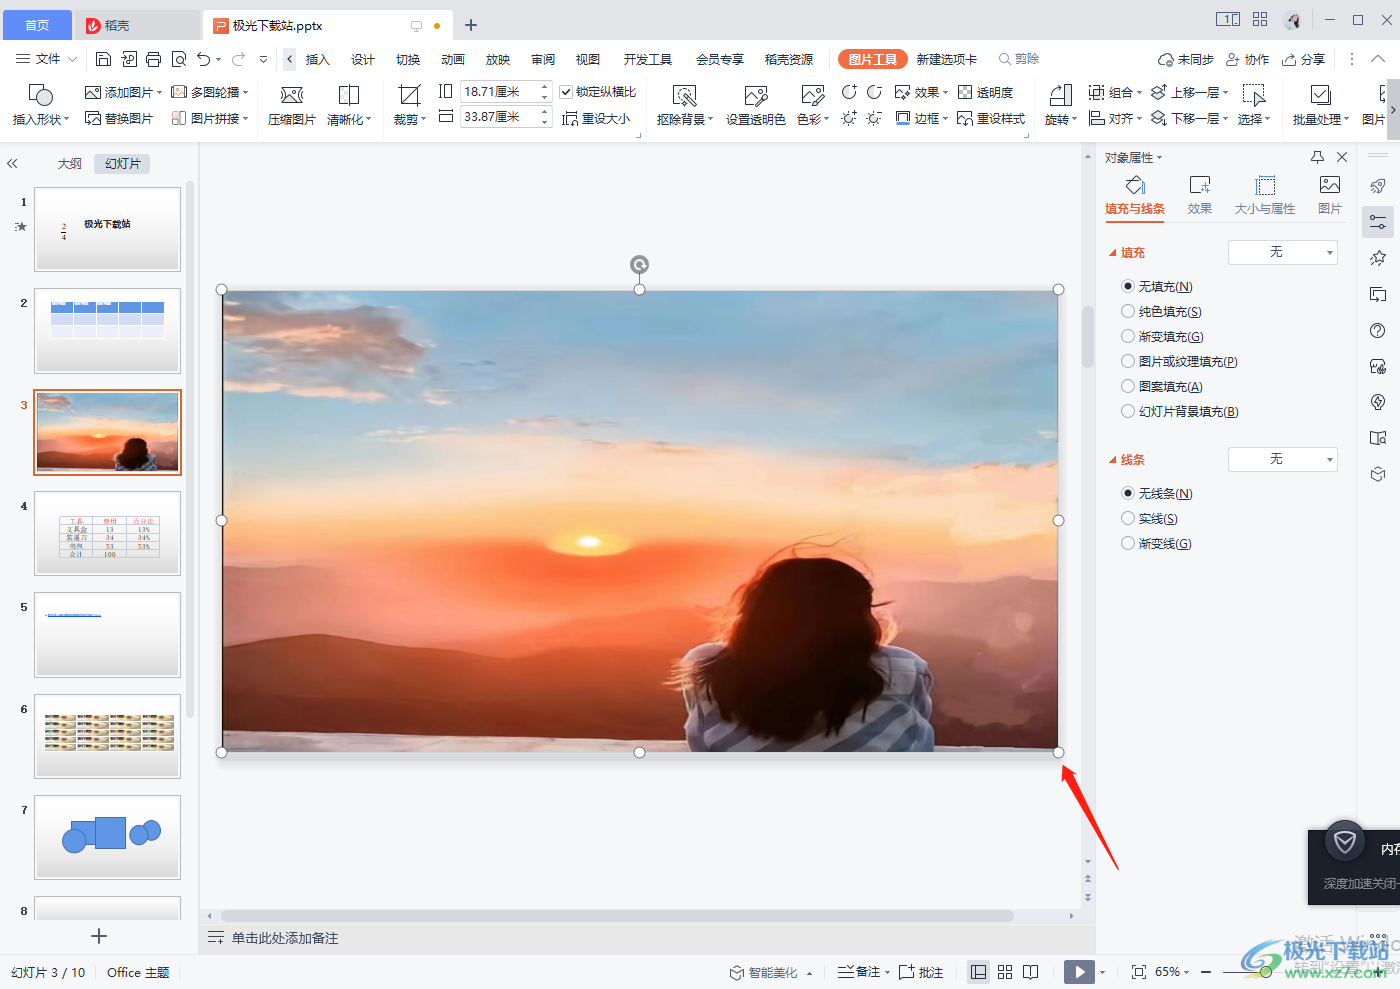
Task: Switch to Outline (大纲) pane tab
Action: tap(69, 163)
